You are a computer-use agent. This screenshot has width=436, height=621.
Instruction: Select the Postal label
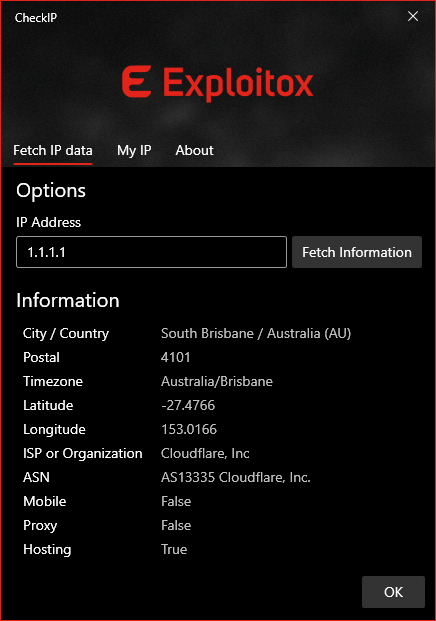(x=41, y=357)
